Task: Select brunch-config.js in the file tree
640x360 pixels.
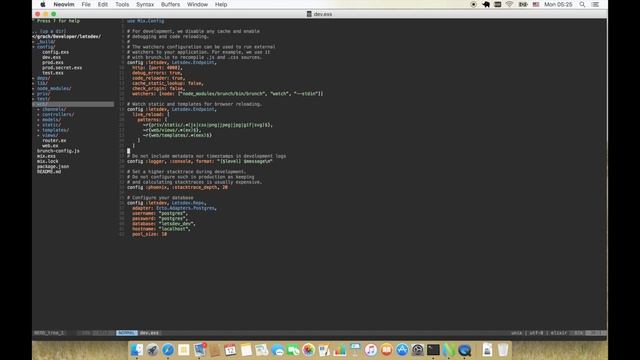Action: pyautogui.click(x=58, y=151)
